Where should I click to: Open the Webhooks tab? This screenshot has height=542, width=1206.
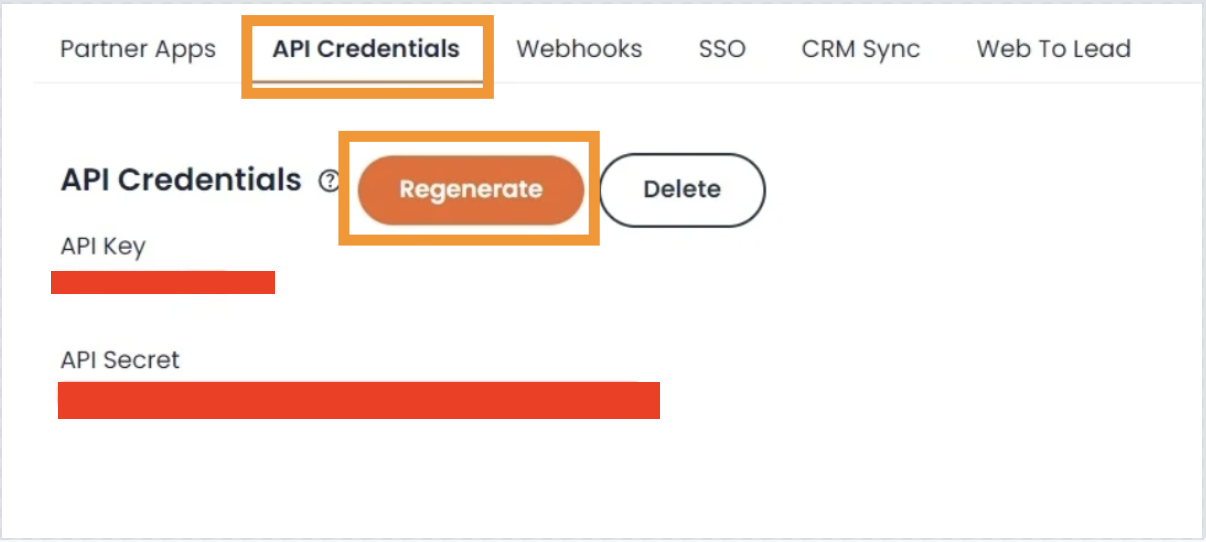tap(579, 49)
